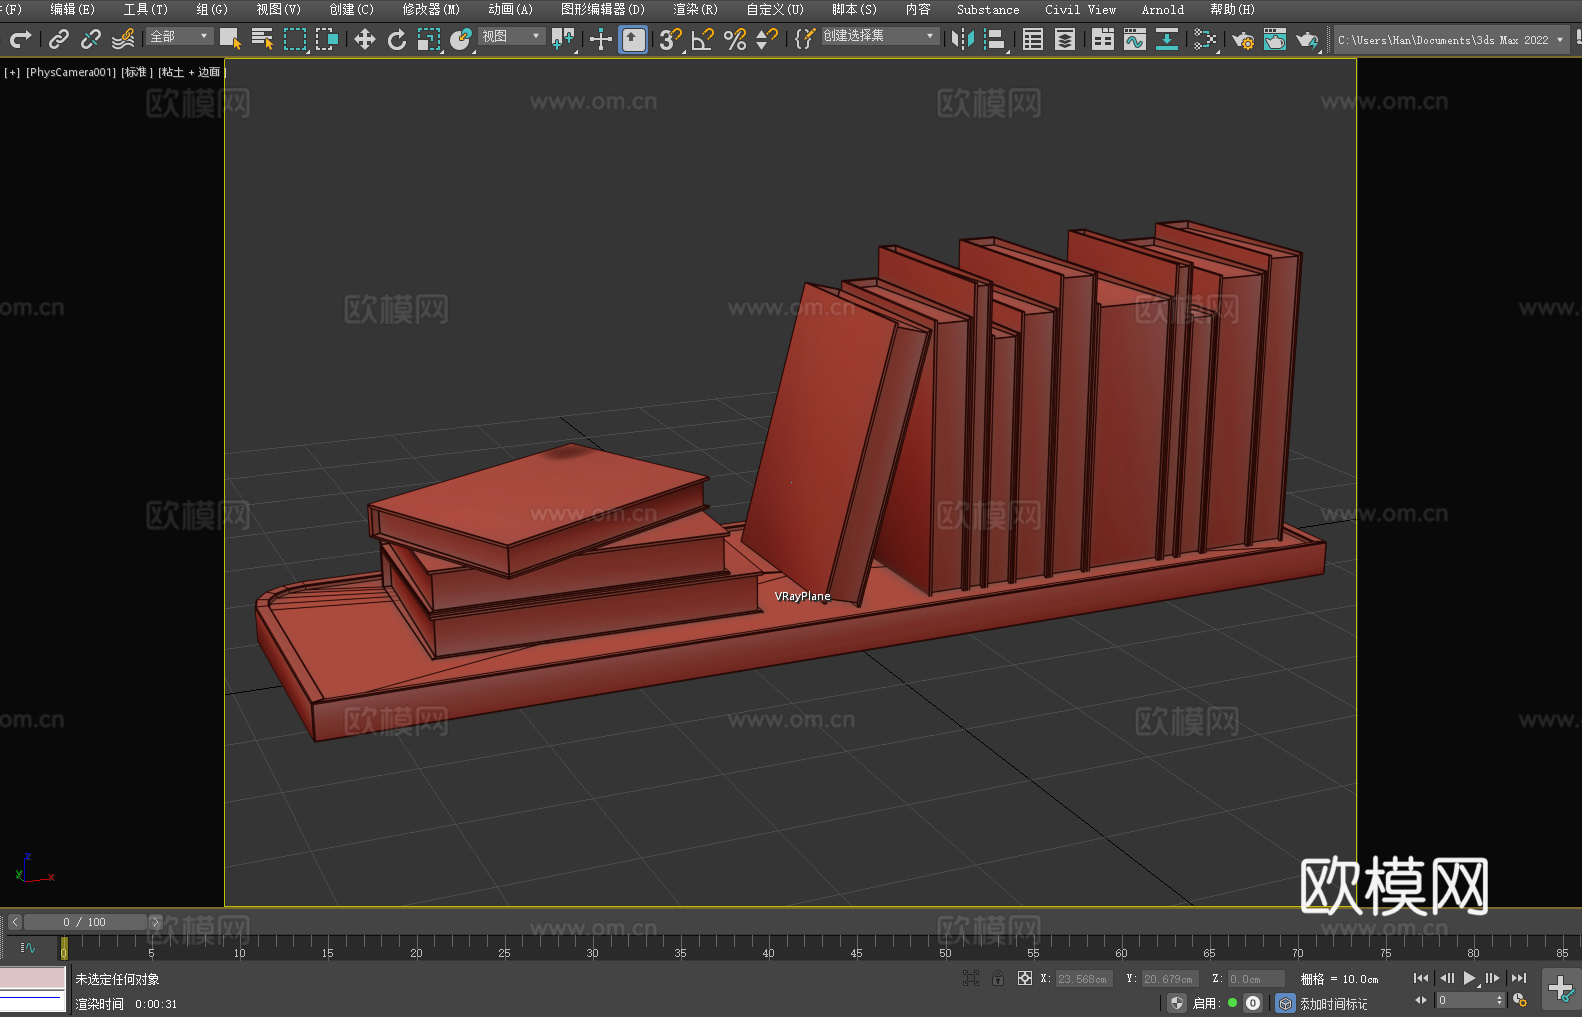Toggle Absolute/Offset transform type-in mode
The image size is (1582, 1017).
(1025, 978)
